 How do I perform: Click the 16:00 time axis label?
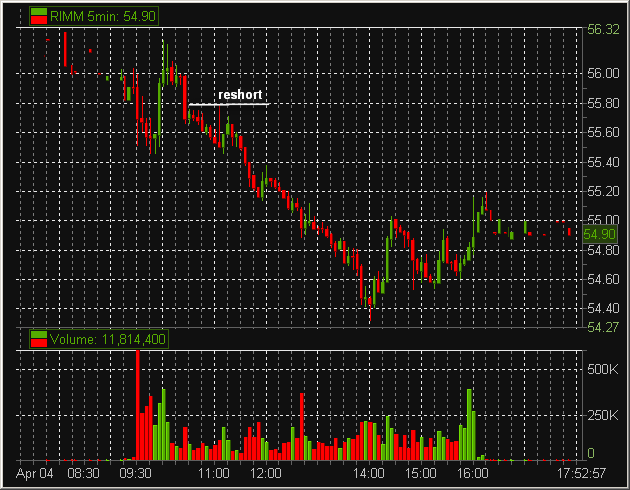click(472, 473)
